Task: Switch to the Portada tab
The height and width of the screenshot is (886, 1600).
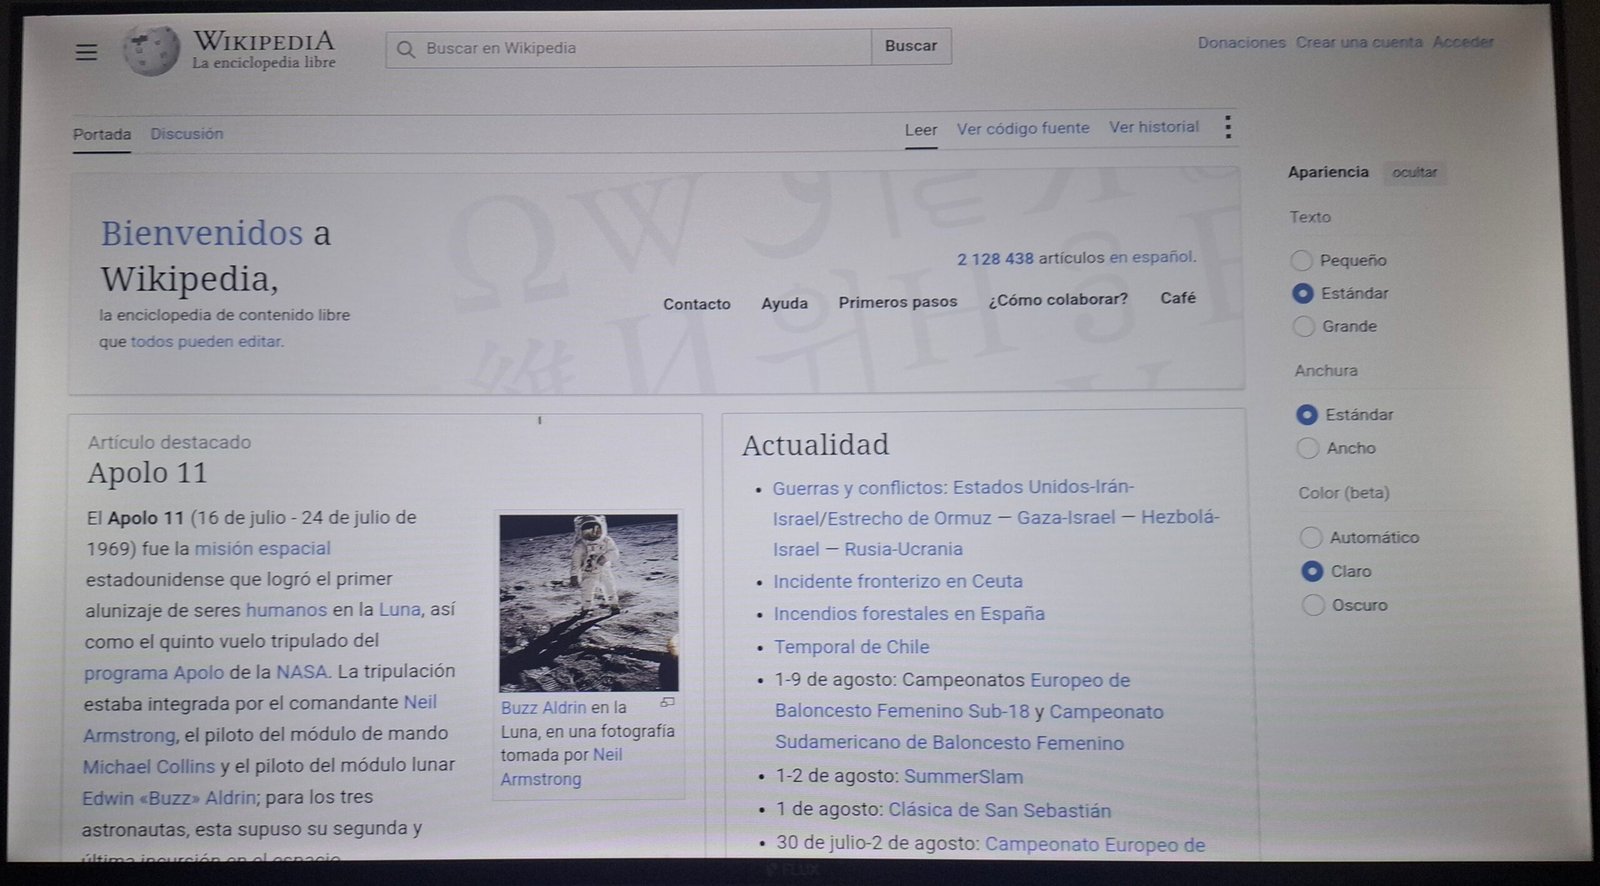Action: (x=102, y=134)
